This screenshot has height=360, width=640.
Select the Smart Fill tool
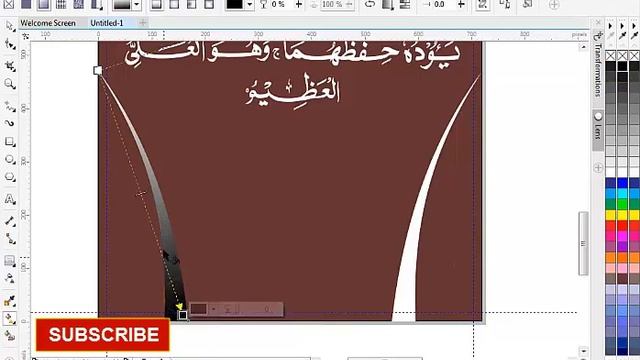coord(10,336)
